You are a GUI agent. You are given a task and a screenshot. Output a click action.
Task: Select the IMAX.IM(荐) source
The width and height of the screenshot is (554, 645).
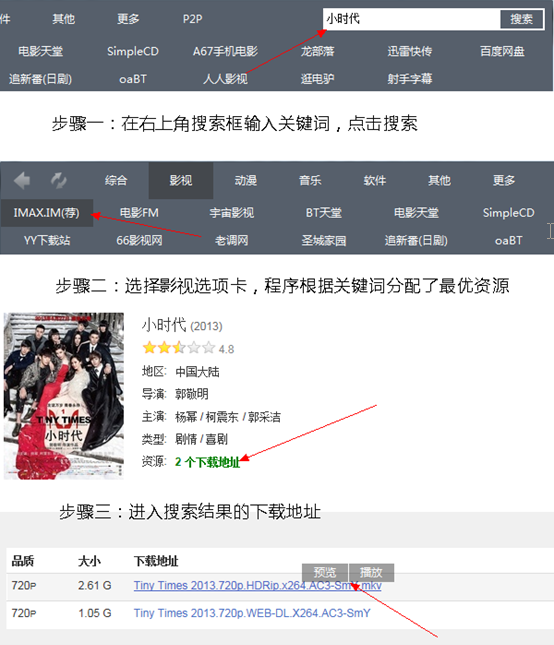tap(46, 213)
